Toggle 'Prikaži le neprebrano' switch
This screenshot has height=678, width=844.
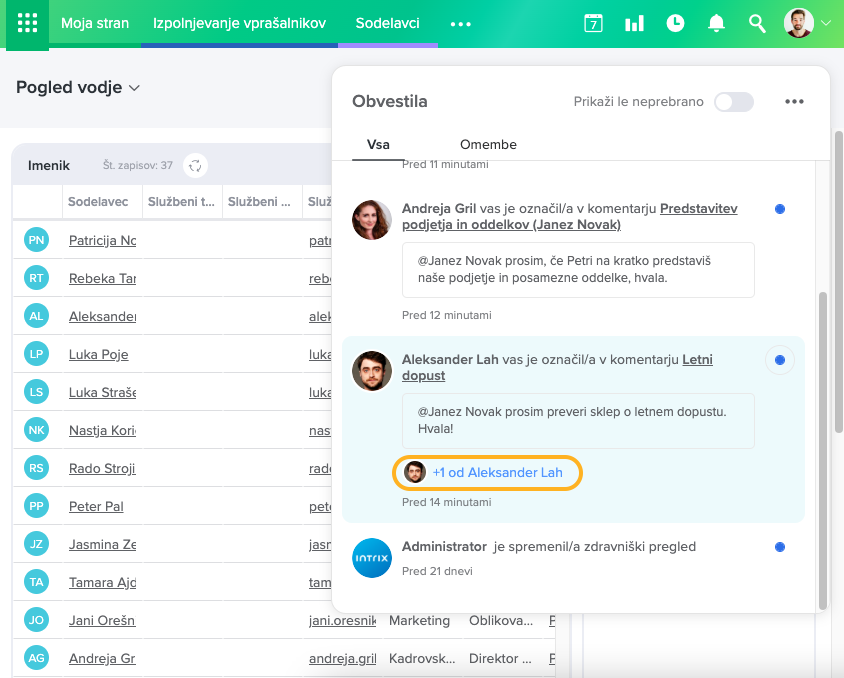coord(733,102)
